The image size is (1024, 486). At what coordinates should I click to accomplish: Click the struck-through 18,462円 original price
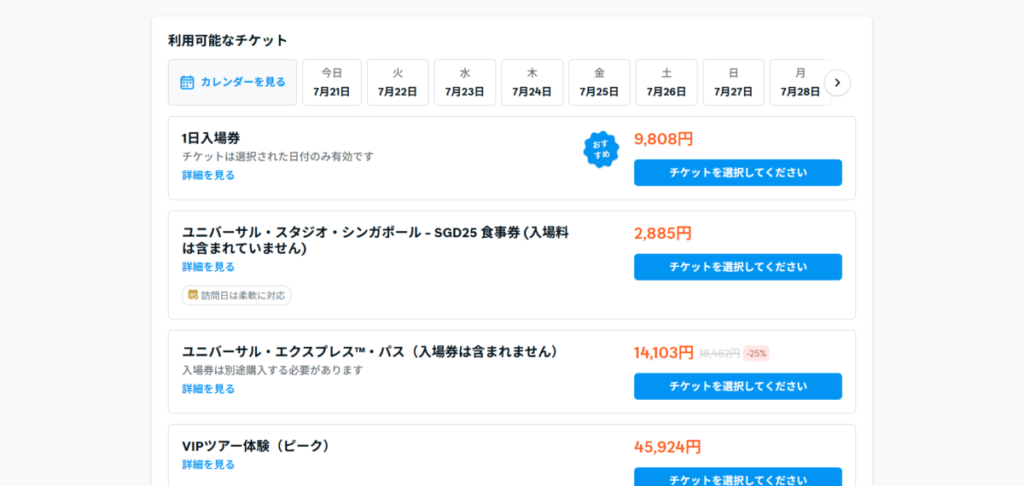pyautogui.click(x=720, y=353)
